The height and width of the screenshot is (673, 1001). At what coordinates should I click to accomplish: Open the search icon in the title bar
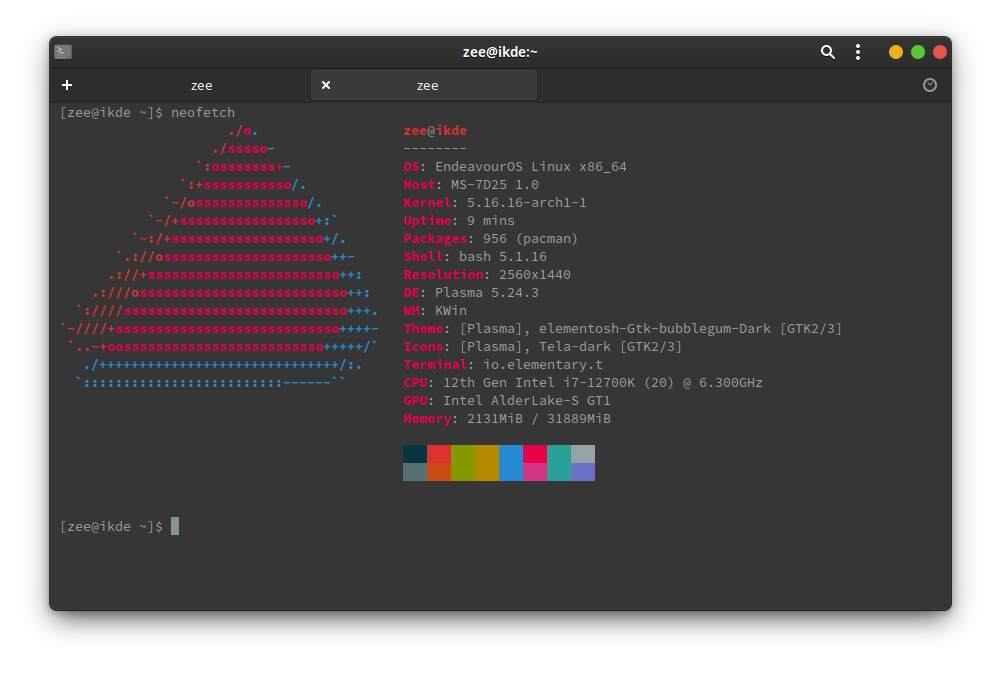[827, 51]
